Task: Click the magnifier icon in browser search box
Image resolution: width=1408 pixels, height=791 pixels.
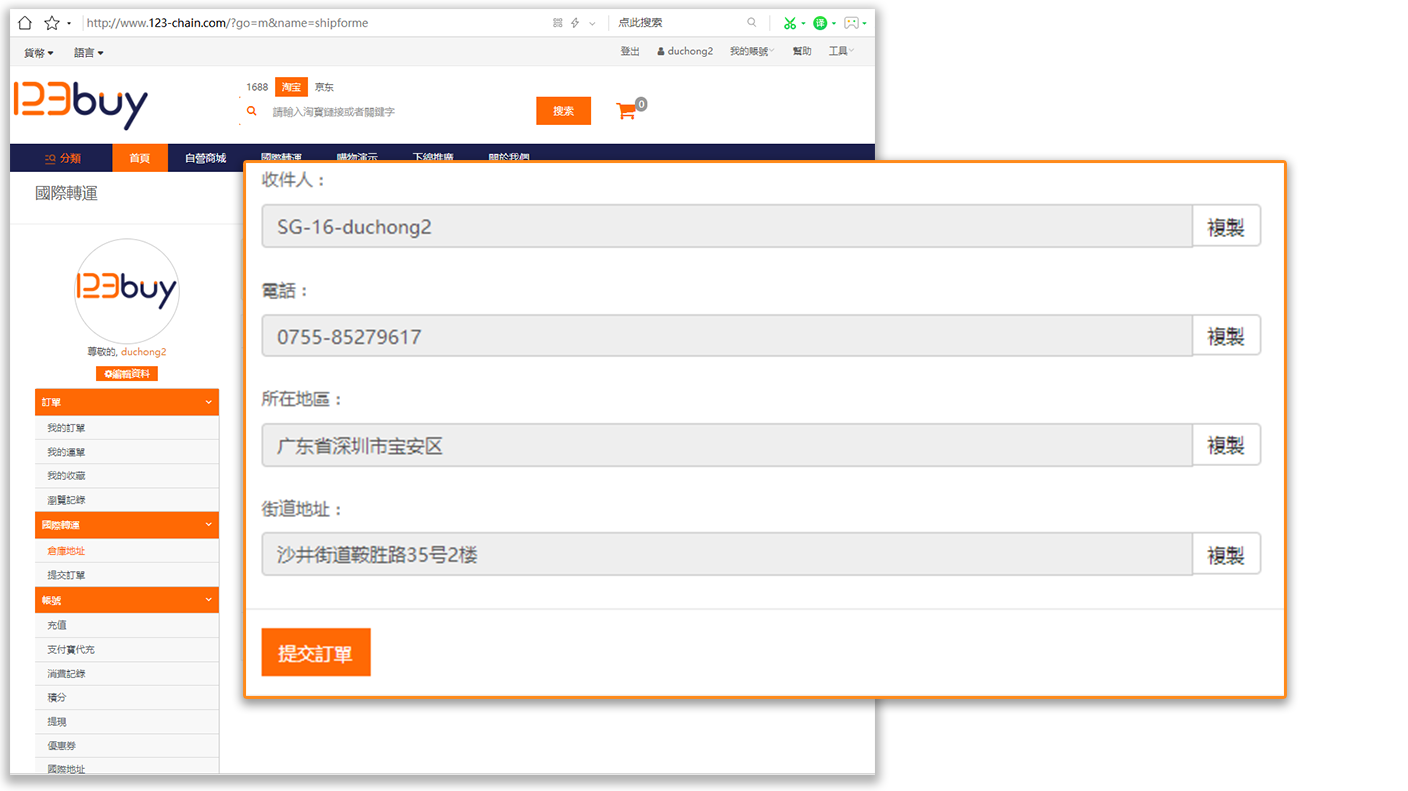Action: (x=752, y=23)
